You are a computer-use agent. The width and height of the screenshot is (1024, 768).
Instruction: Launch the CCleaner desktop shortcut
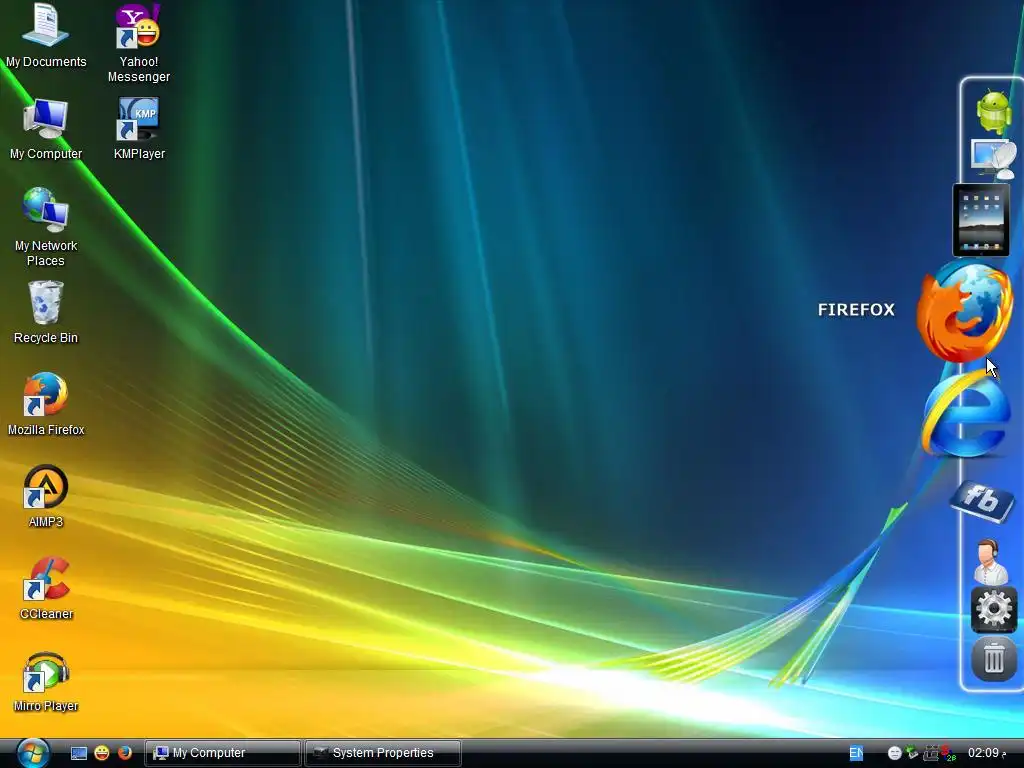(x=46, y=588)
